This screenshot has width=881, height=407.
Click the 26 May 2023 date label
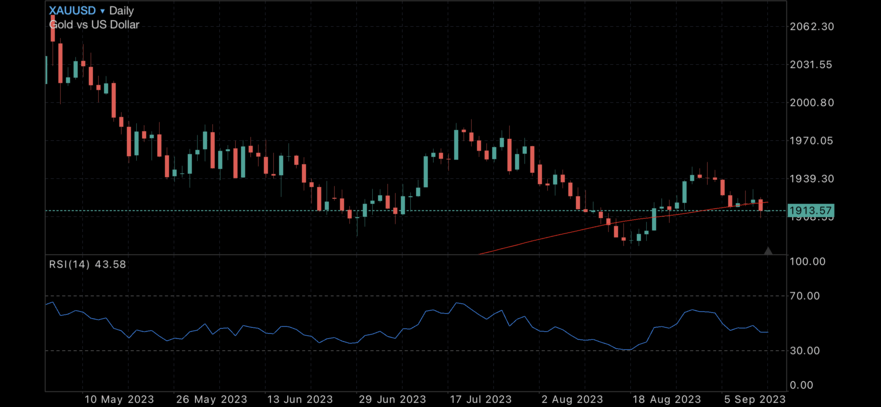click(211, 400)
